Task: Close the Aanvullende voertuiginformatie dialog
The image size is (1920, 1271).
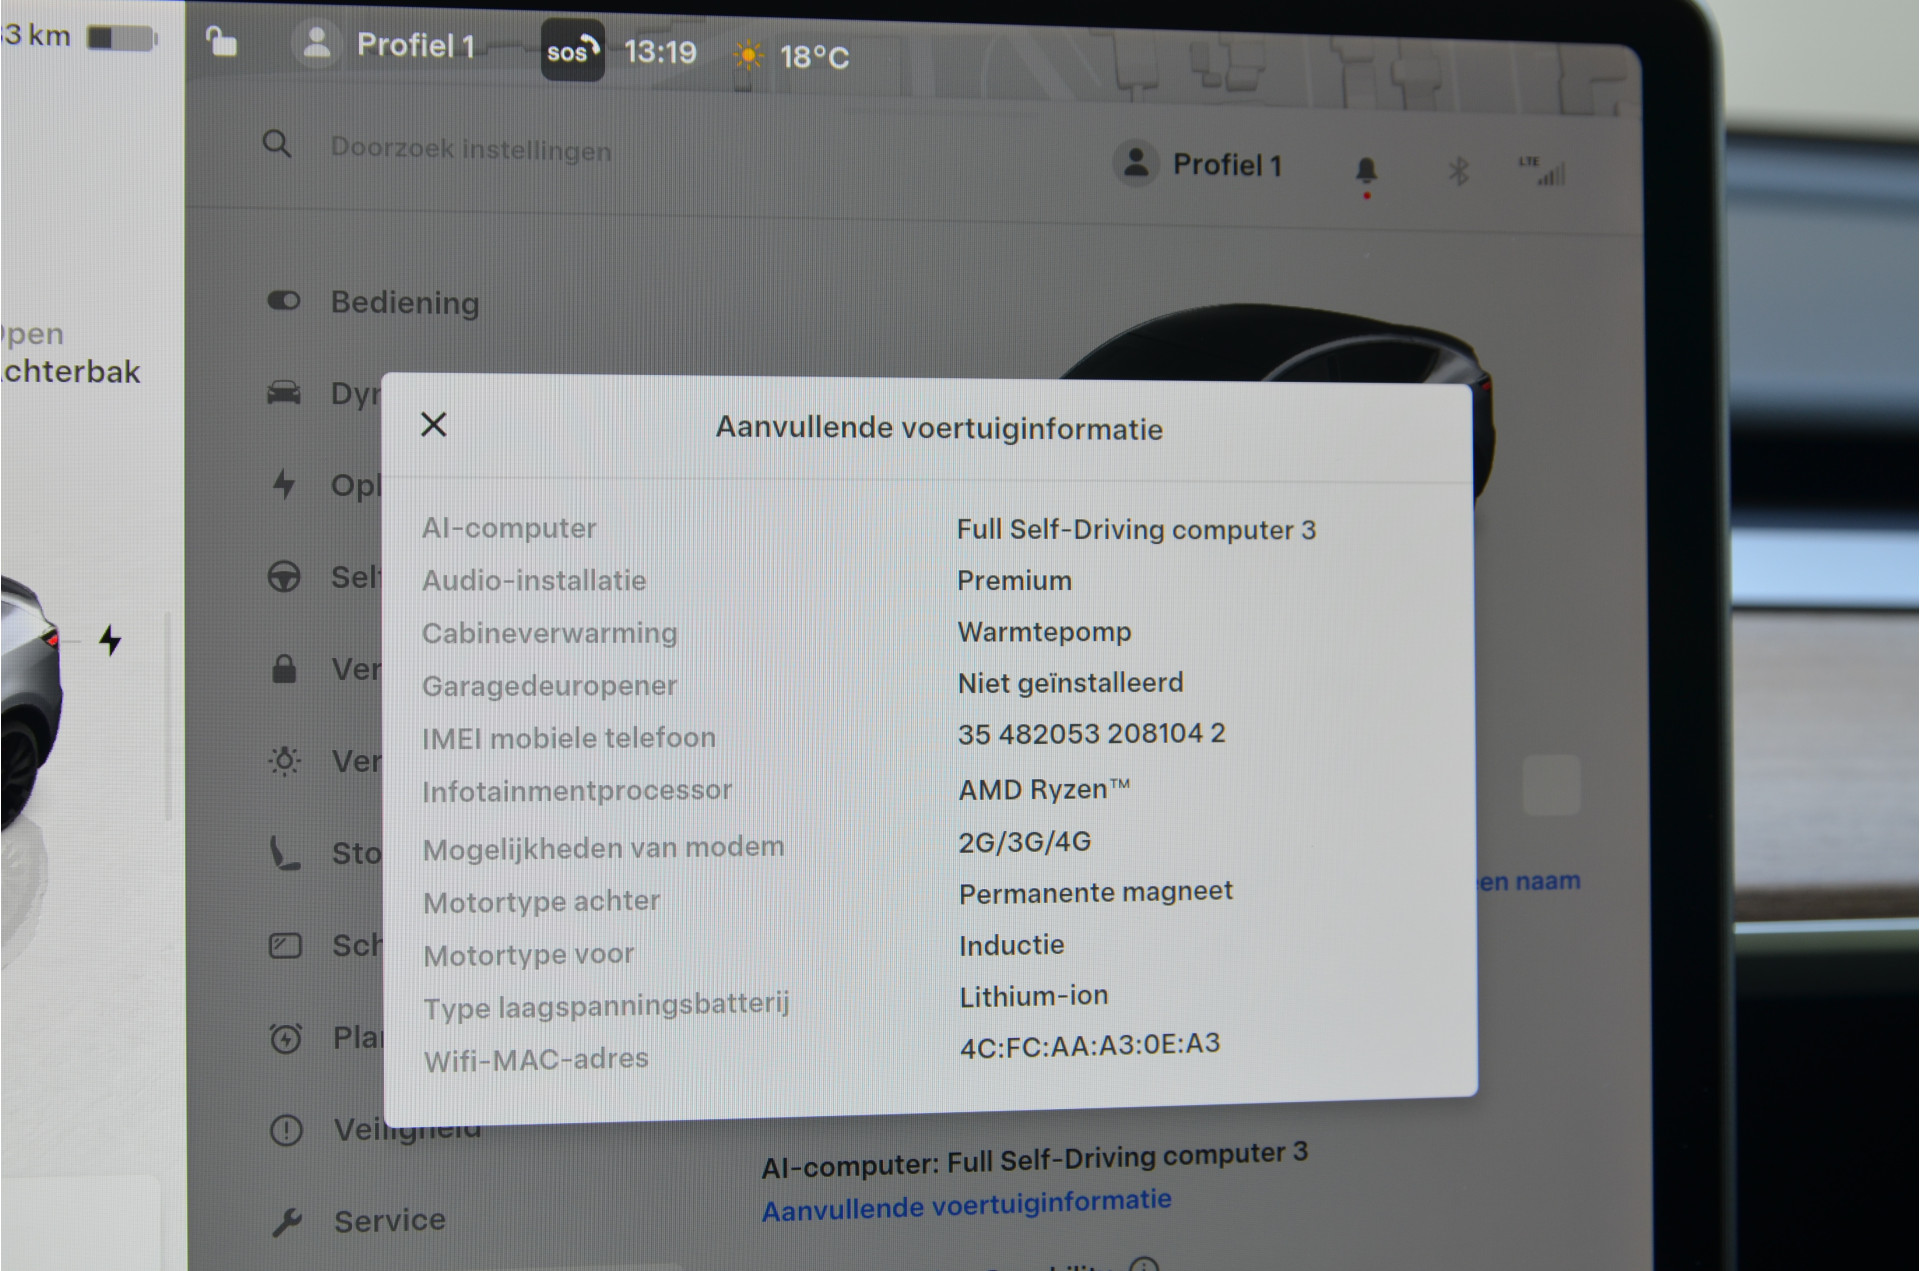Action: pos(433,425)
